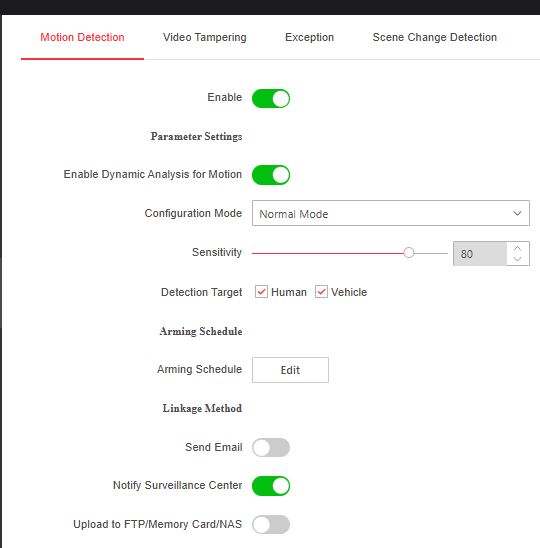Switch to the Motion Detection tab

point(82,37)
